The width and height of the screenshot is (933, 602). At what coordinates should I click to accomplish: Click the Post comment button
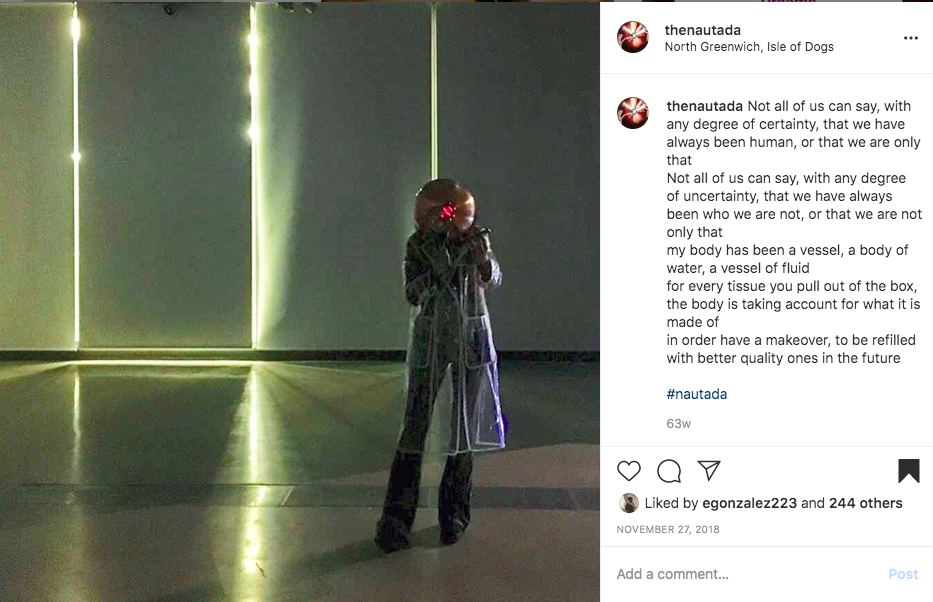903,574
